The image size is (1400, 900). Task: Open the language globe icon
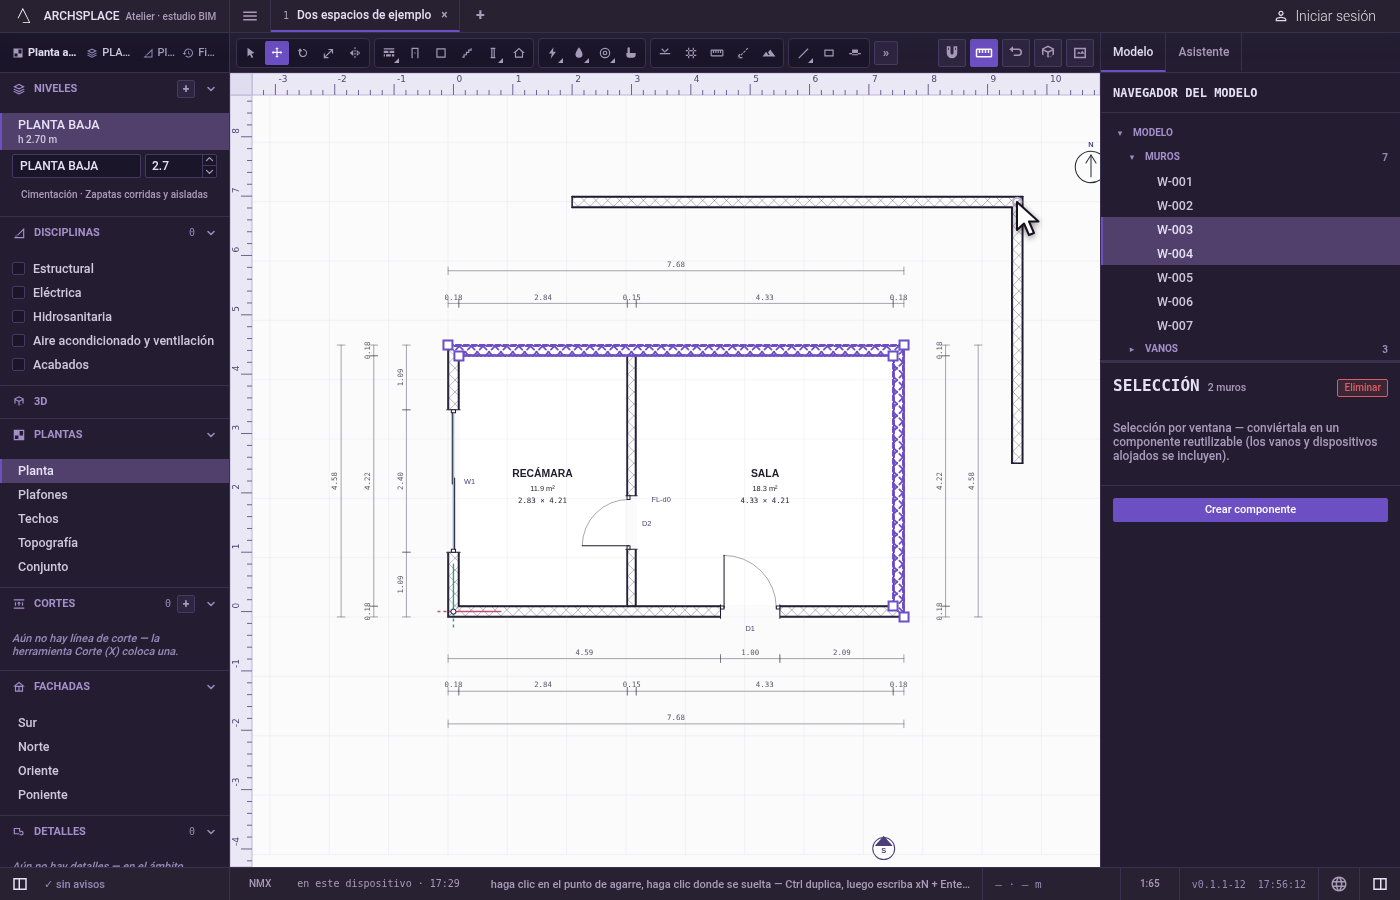pos(1339,884)
